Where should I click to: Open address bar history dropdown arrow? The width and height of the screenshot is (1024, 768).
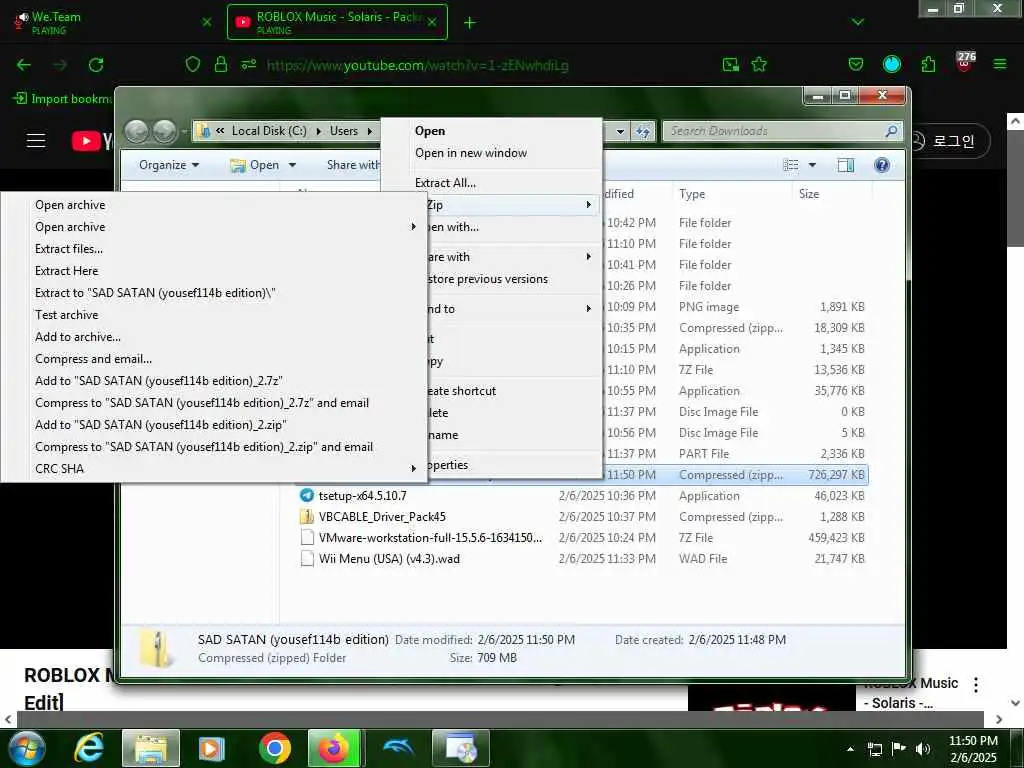pos(620,131)
